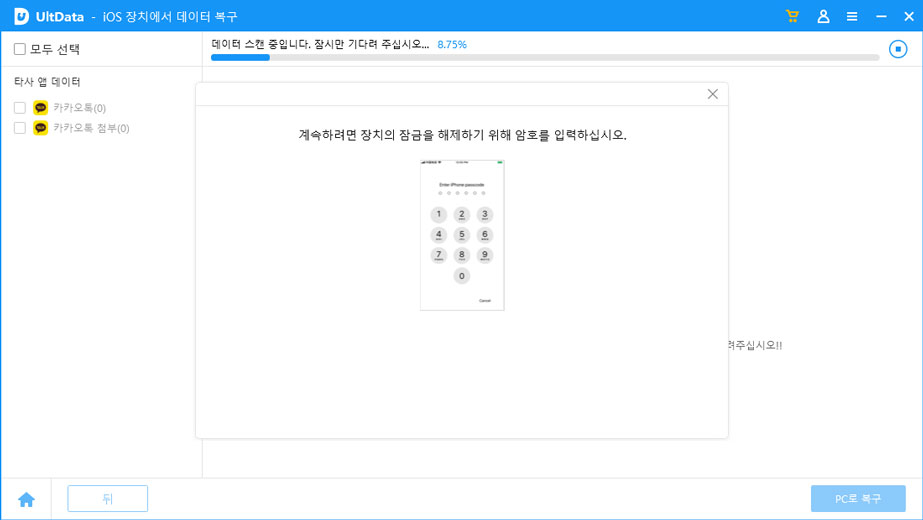Click the KakaoTalk icon beside 카카오톡 첨부(0)
The image size is (923, 520).
coord(41,128)
